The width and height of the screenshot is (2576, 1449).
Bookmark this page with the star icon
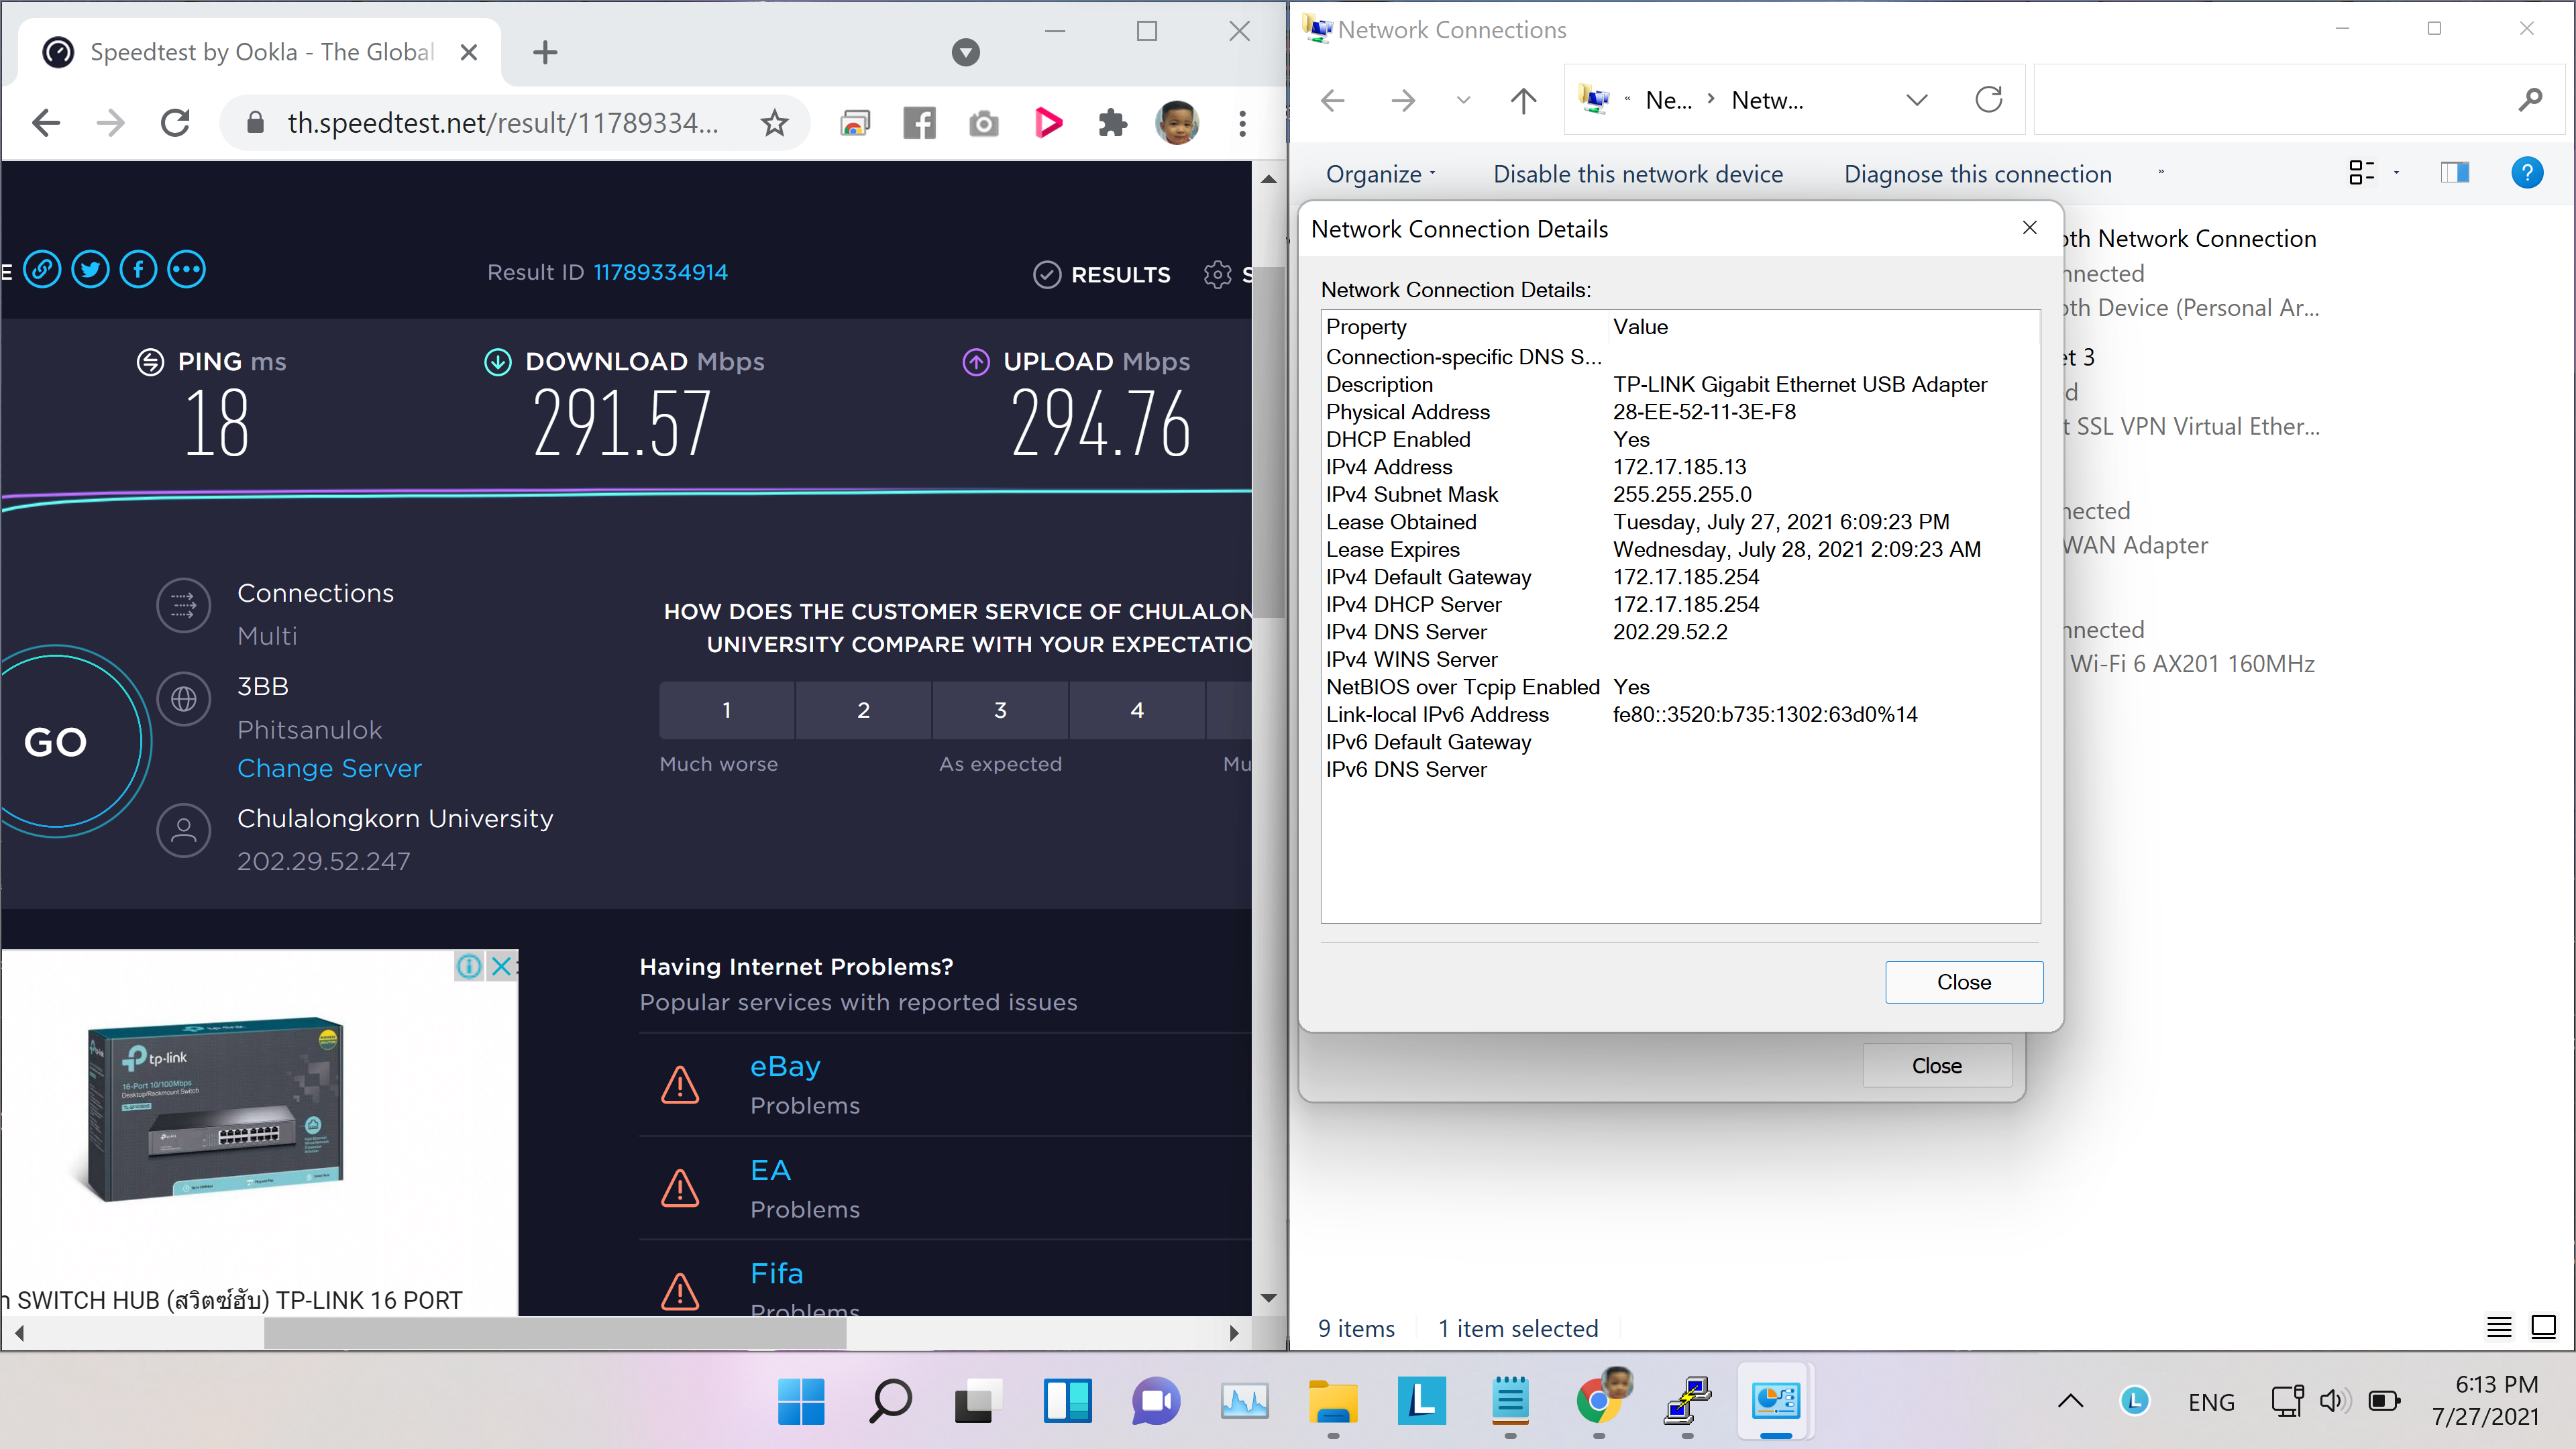coord(774,123)
